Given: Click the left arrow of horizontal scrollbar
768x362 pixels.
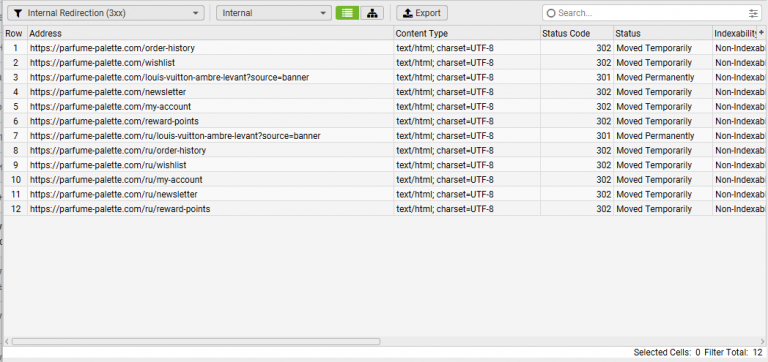Looking at the screenshot, I should [7, 341].
